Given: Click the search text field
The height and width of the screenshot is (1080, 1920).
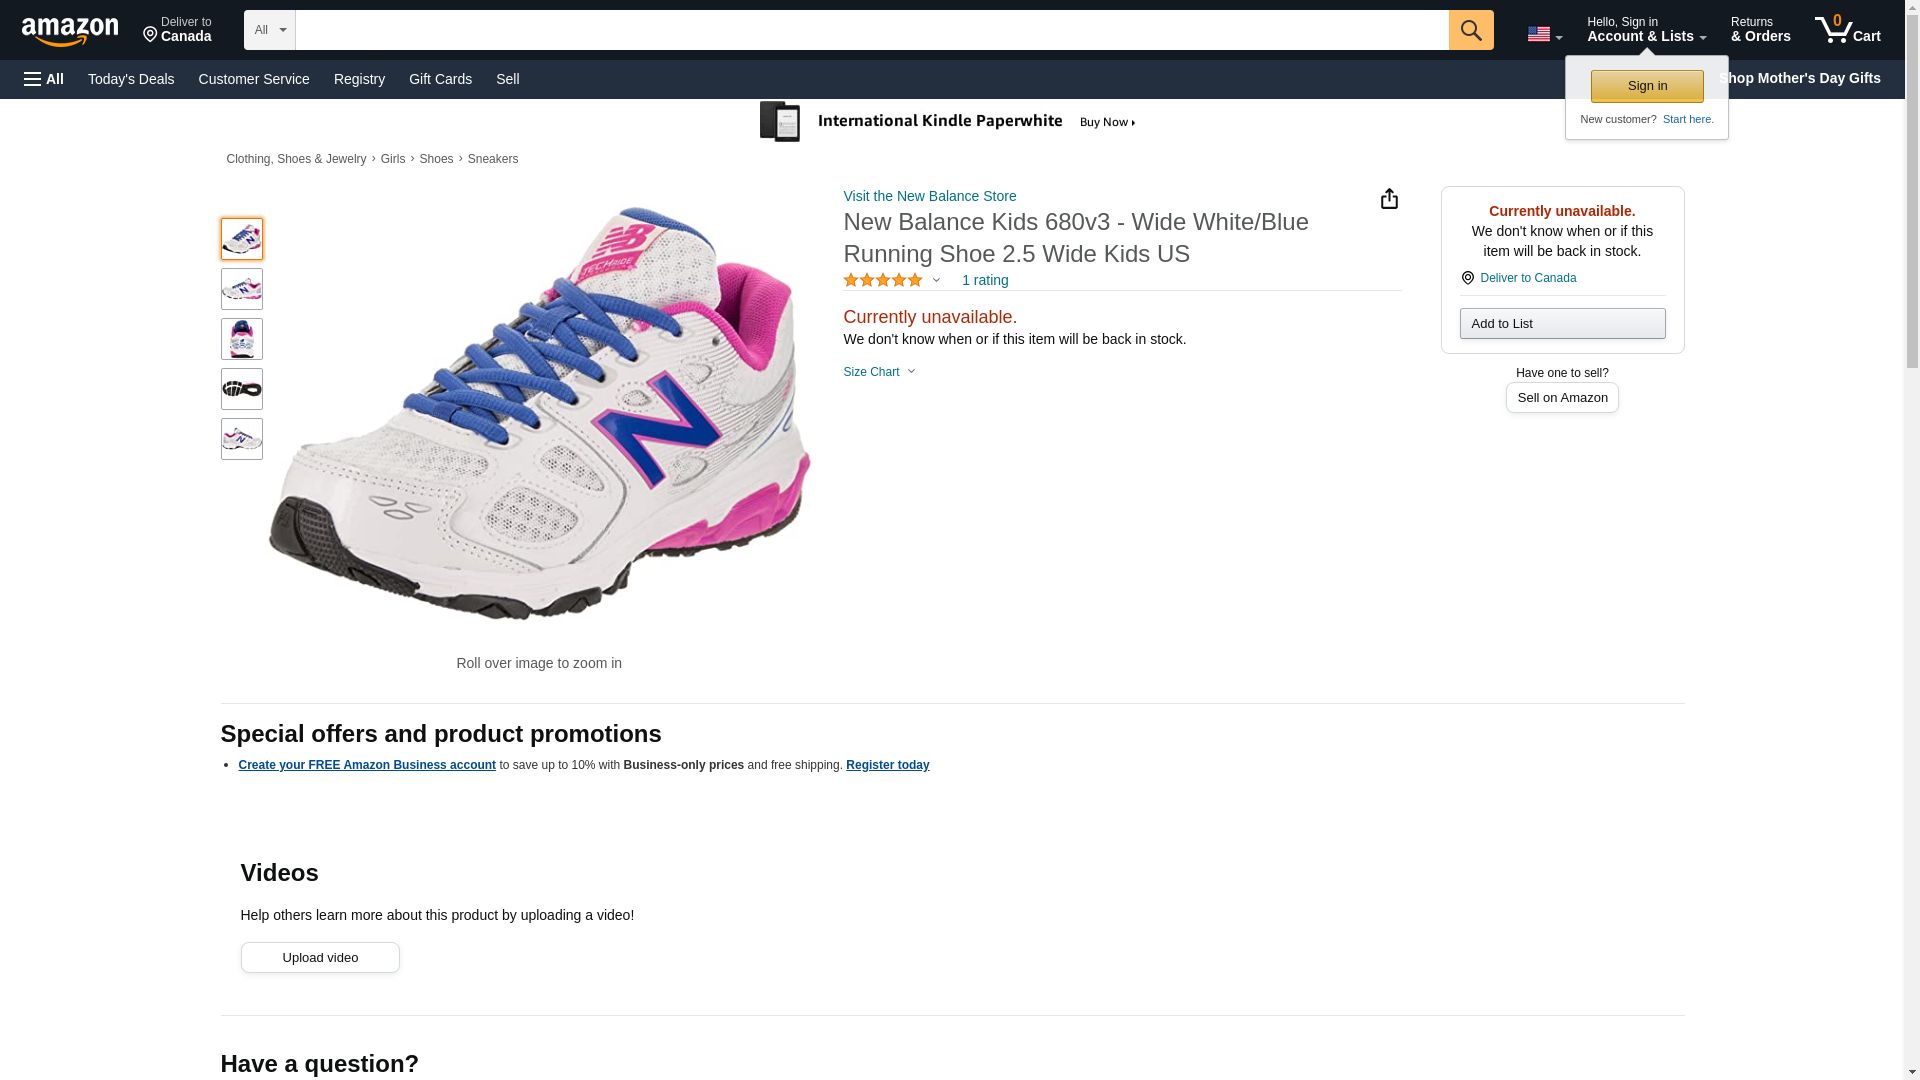Looking at the screenshot, I should [871, 30].
